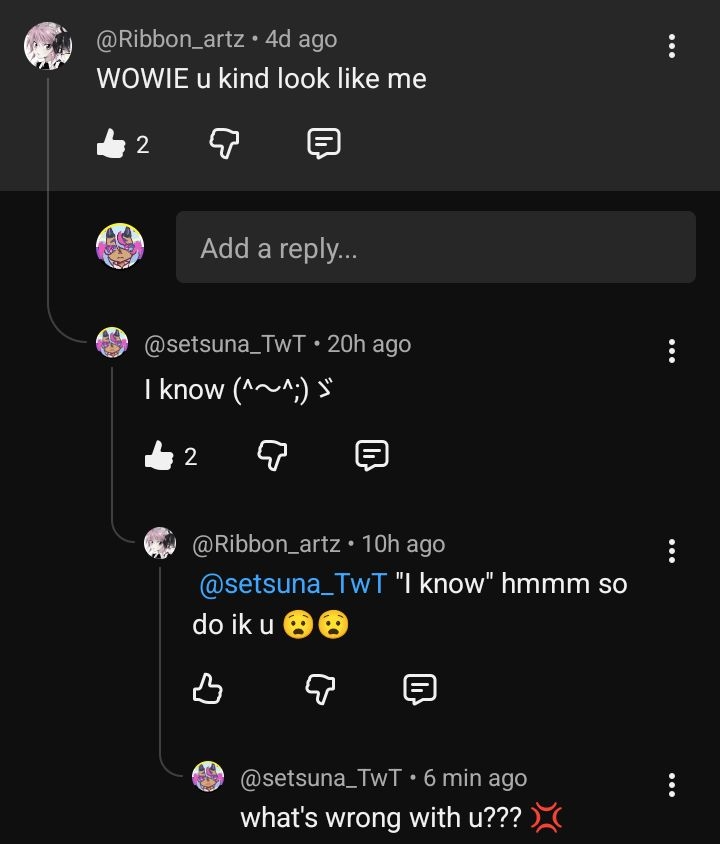The width and height of the screenshot is (720, 844).
Task: Dislike the "WOWIE u kind look like me" comment
Action: coord(223,145)
